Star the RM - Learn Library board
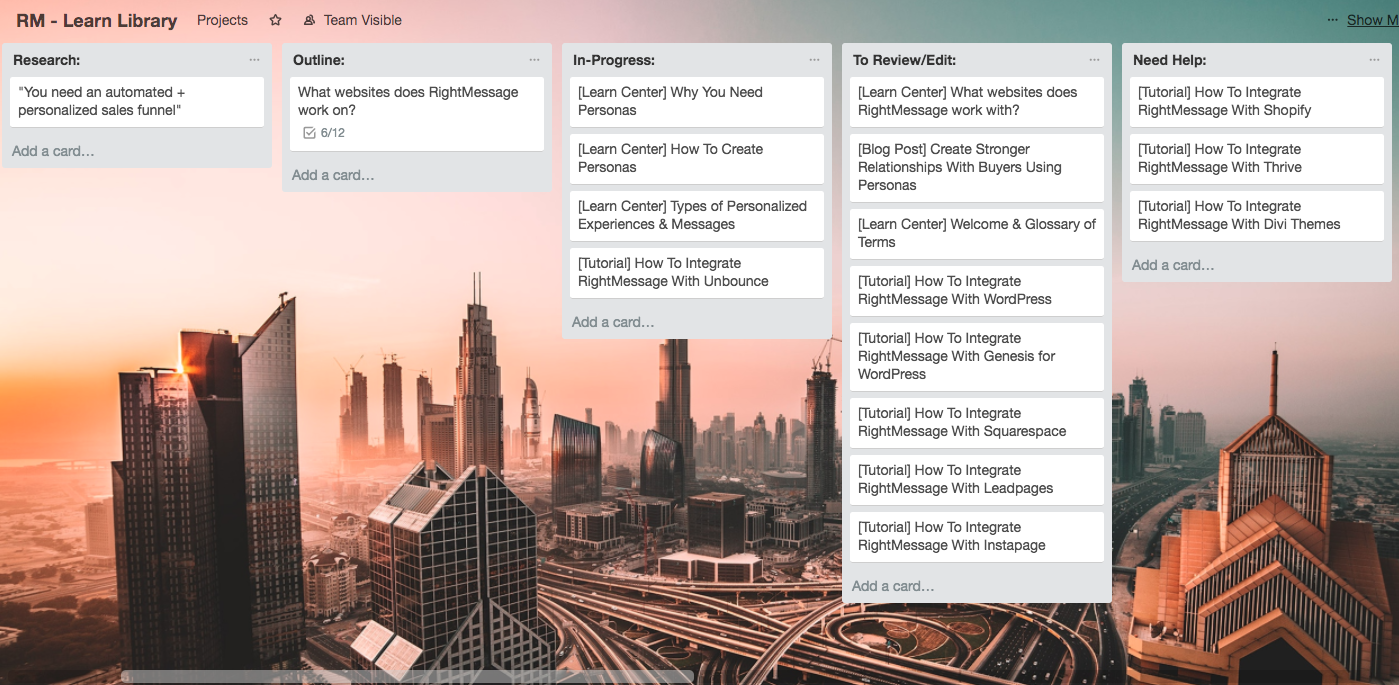 [275, 20]
